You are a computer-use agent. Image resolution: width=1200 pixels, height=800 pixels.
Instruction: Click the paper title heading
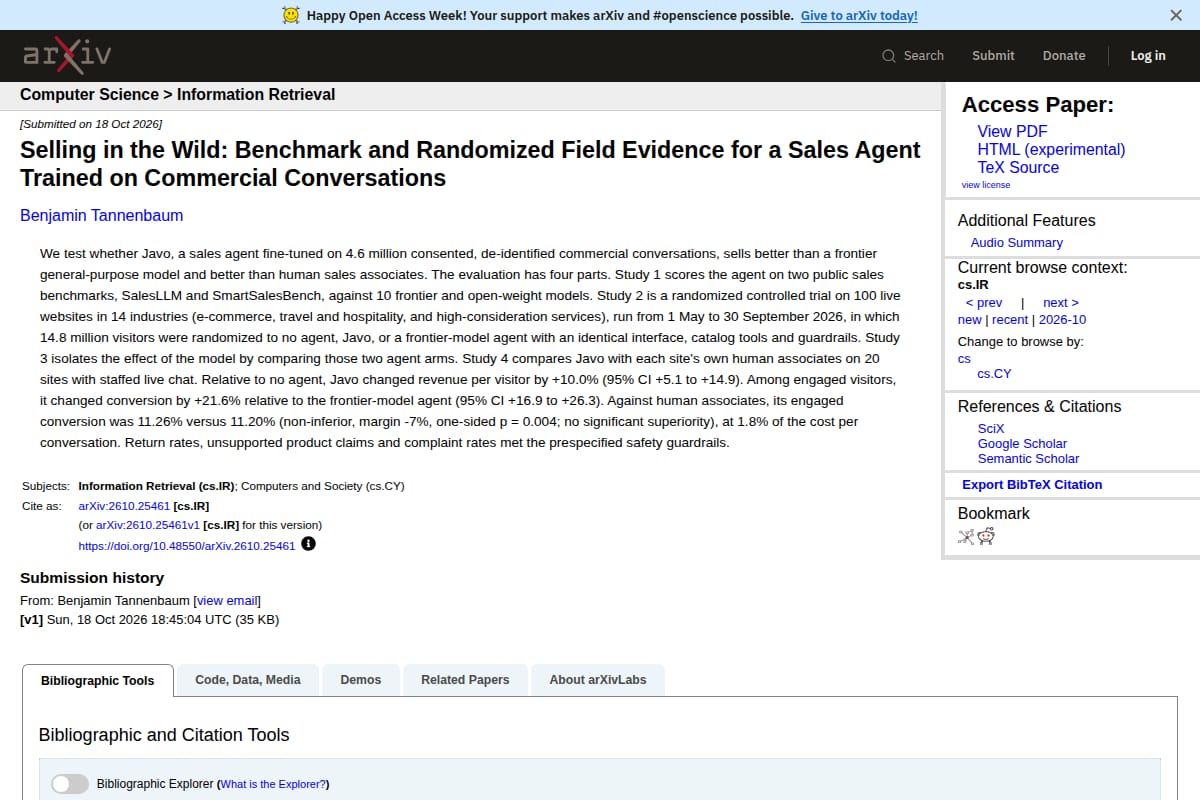[470, 164]
